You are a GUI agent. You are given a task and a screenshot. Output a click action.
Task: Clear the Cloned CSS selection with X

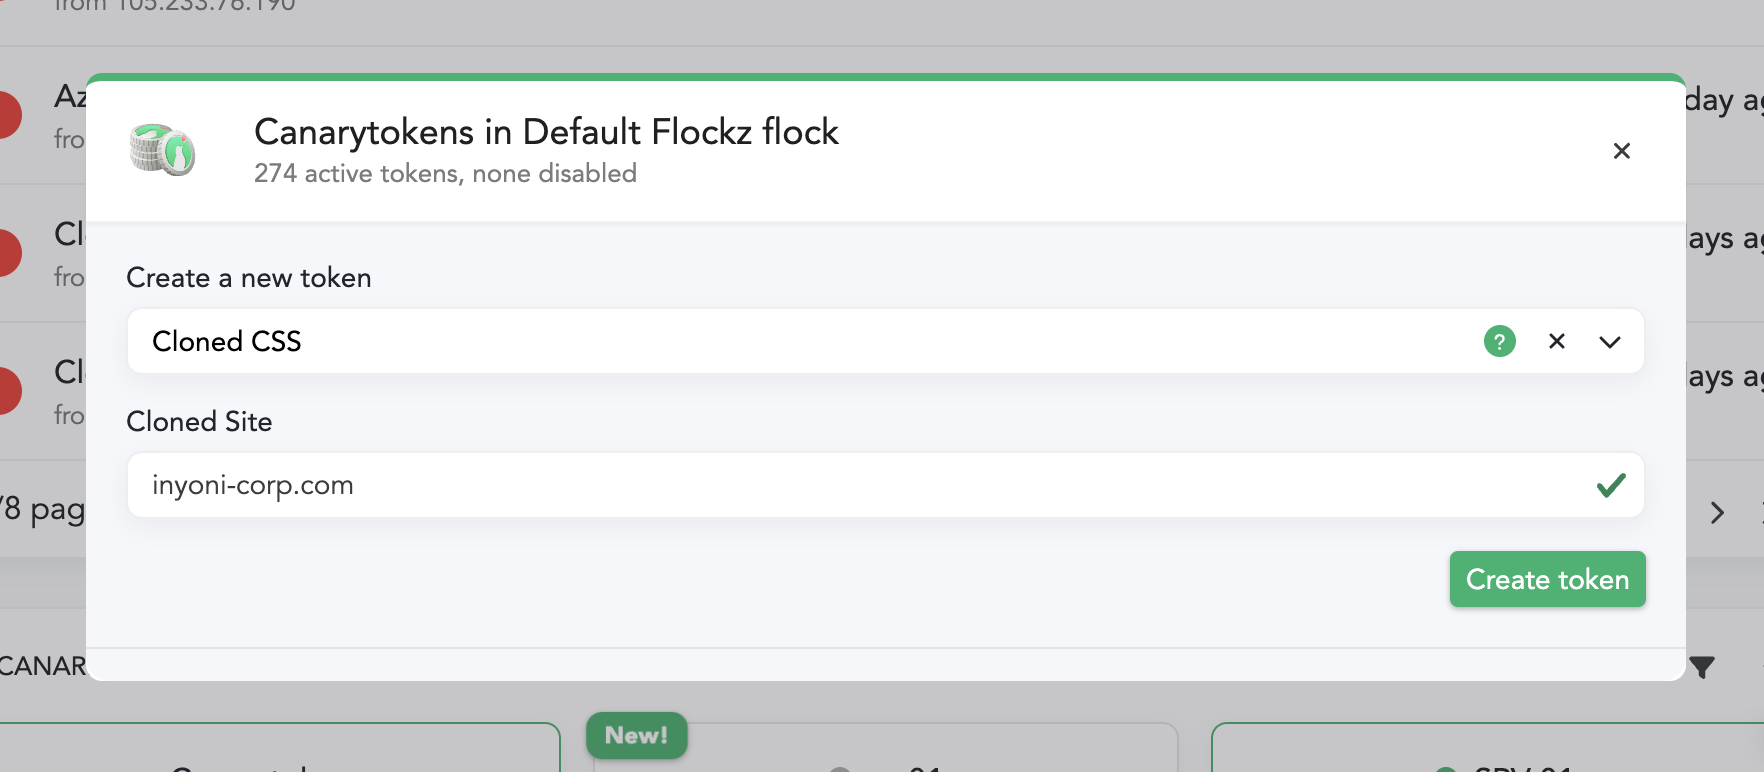click(x=1557, y=342)
